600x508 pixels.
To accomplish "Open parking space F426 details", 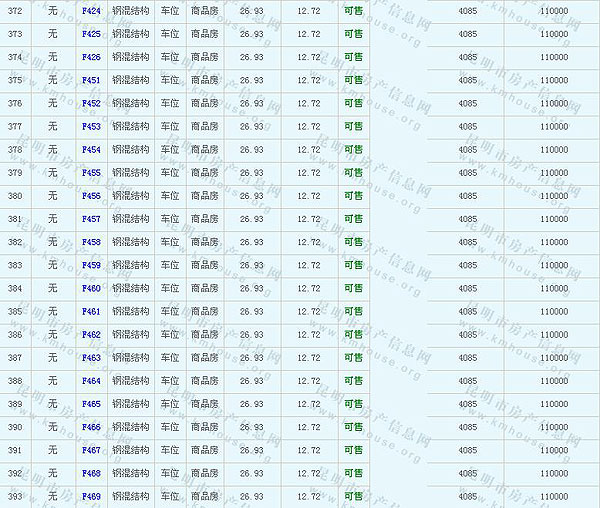I will pyautogui.click(x=91, y=57).
